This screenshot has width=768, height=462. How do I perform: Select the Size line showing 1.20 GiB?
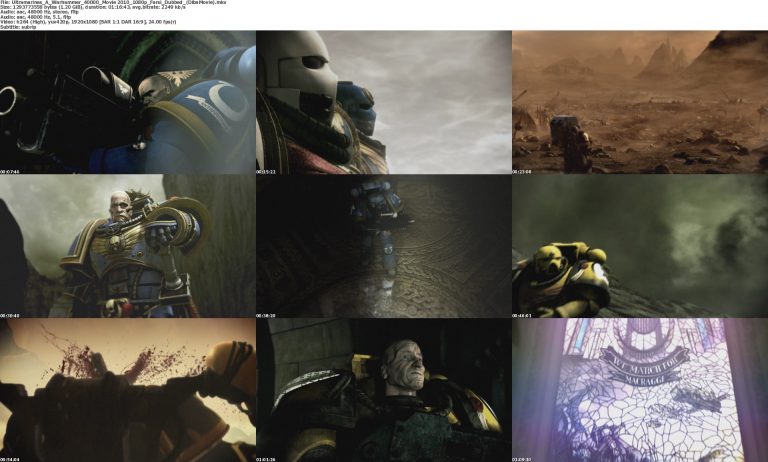(93, 7)
